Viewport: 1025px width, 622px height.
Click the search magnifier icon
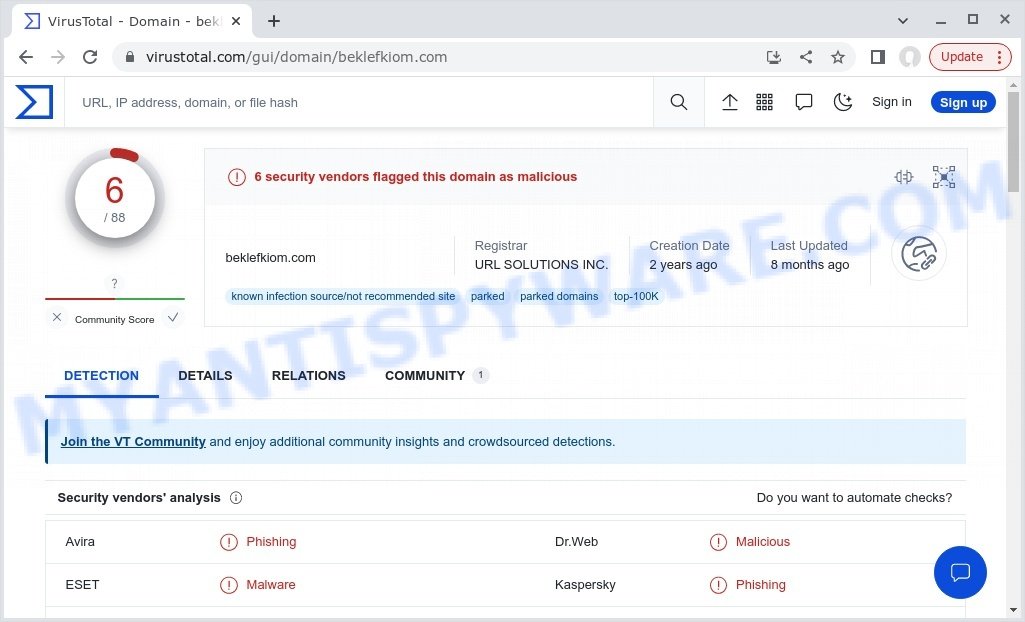pyautogui.click(x=679, y=102)
